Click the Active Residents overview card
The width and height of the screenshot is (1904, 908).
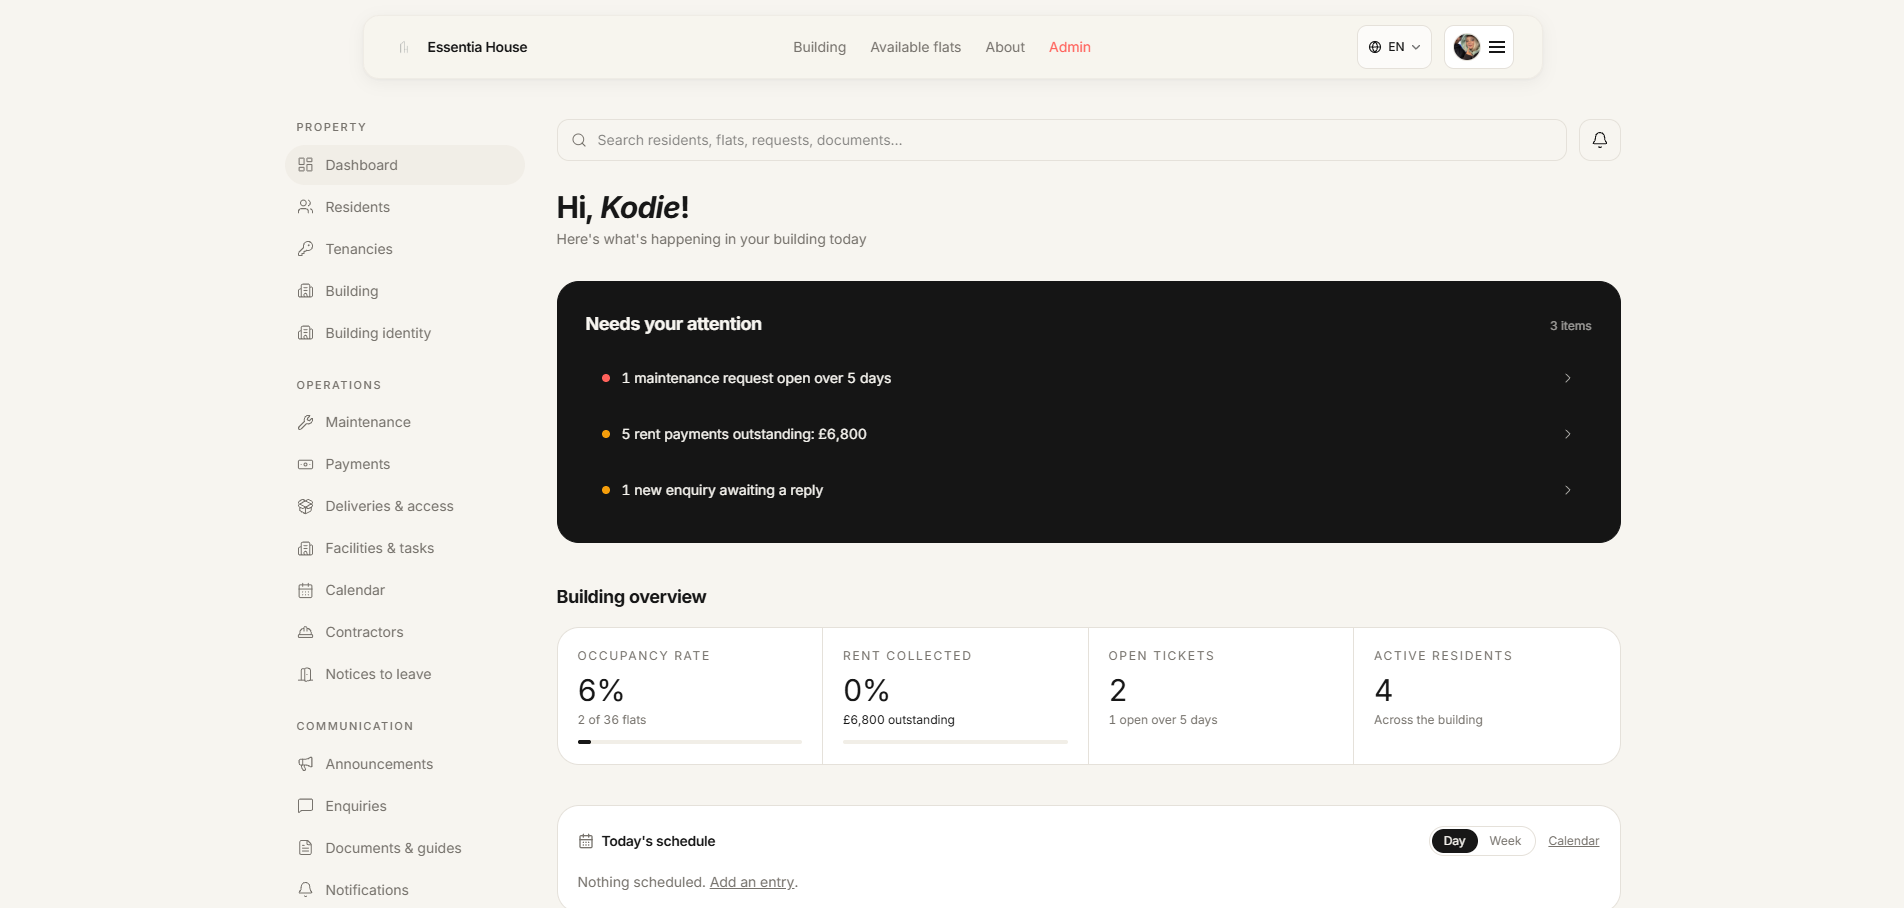pyautogui.click(x=1486, y=696)
